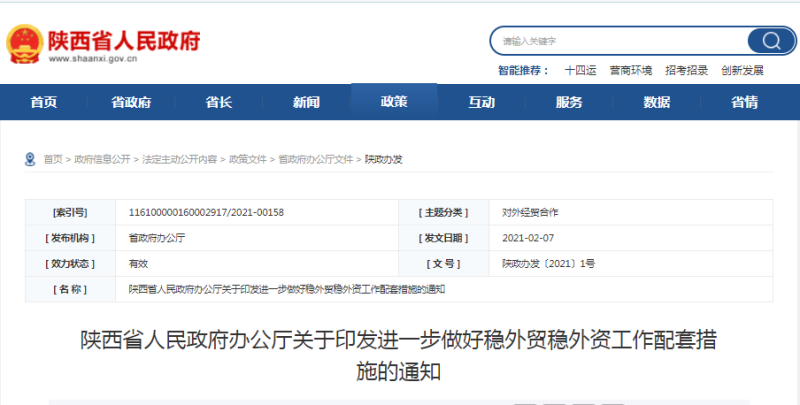Select the 新闻 navigation tab
This screenshot has height=405, width=800.
[x=306, y=102]
